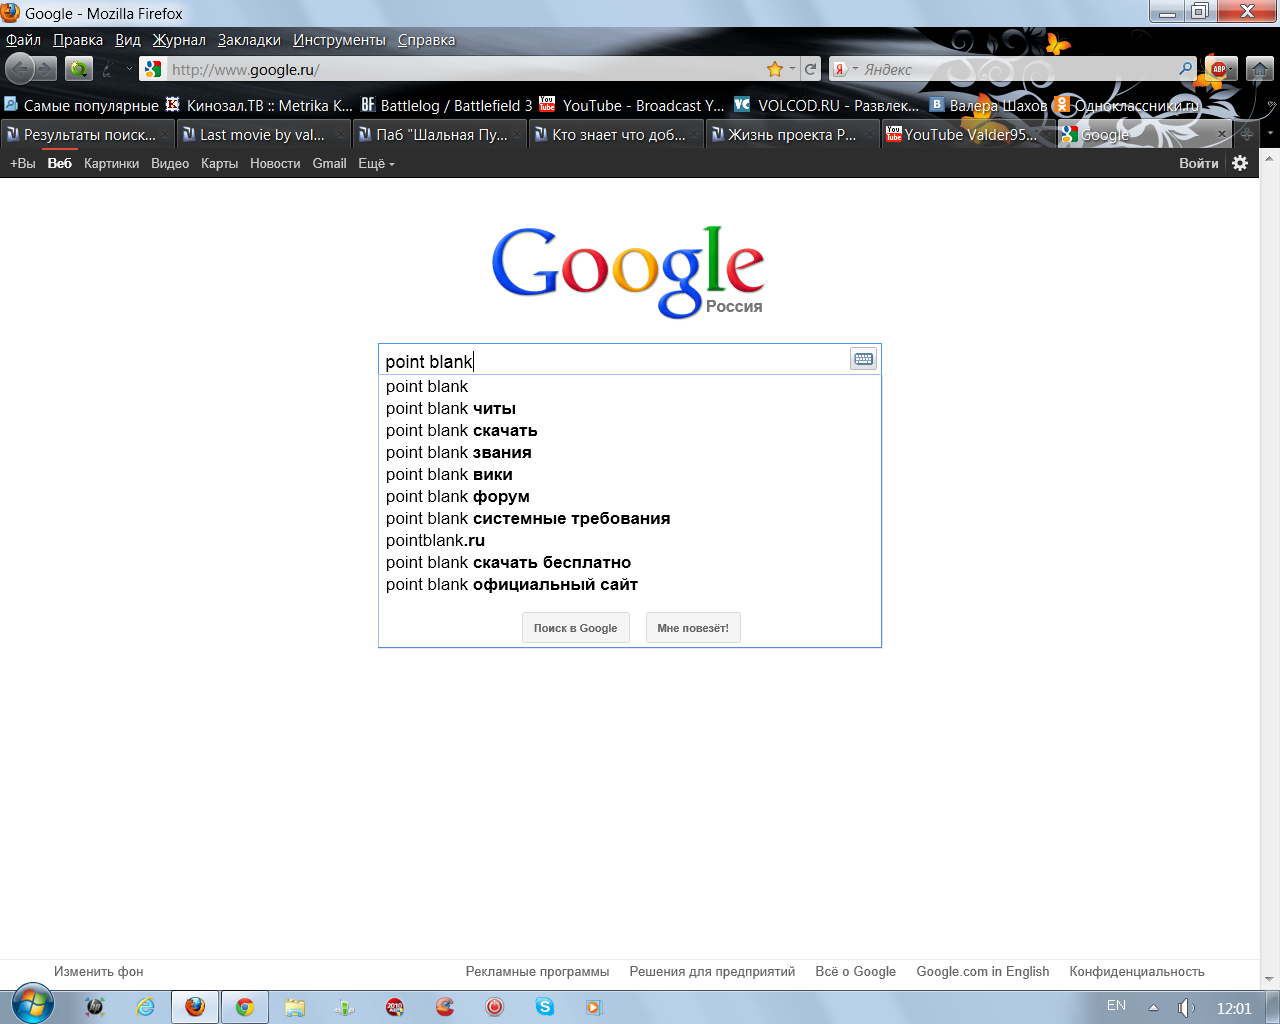Image resolution: width=1280 pixels, height=1024 pixels.
Task: Open the 'Кинозал.ТВ' bookmark
Action: tap(259, 105)
